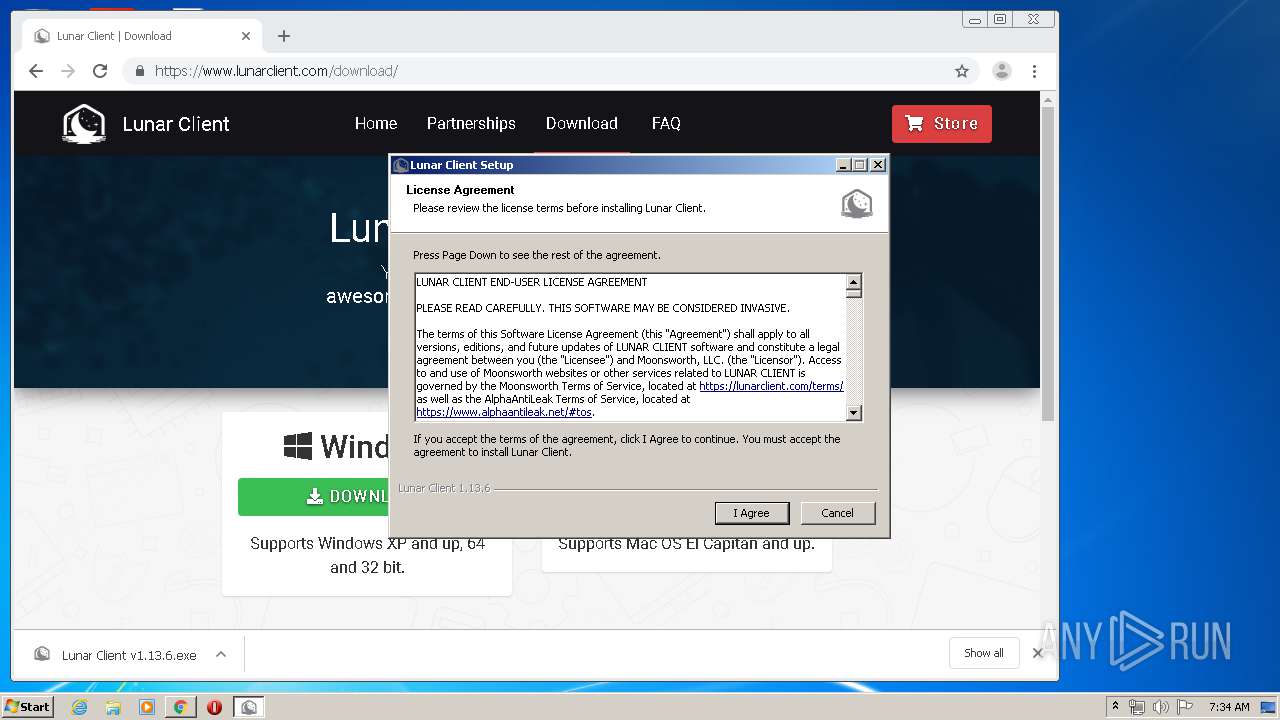Screen dimensions: 1280x720
Task: Click the browser back arrow
Action: click(x=36, y=71)
